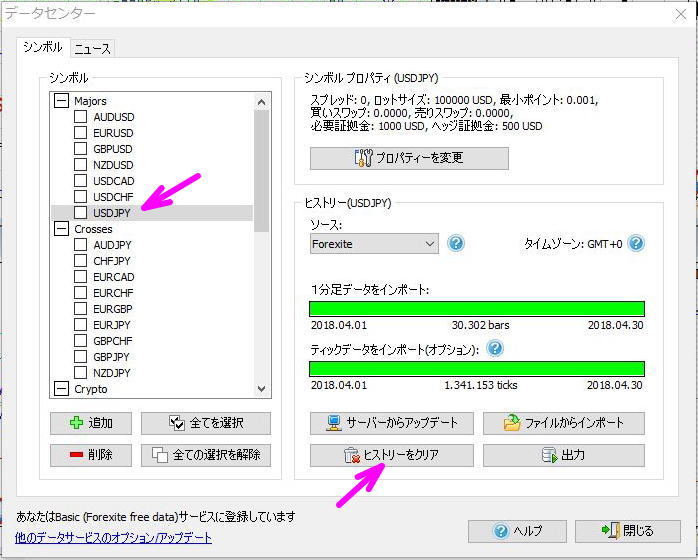Click the symbol list scroll up arrow
Viewport: 698px width, 560px height.
[x=262, y=102]
